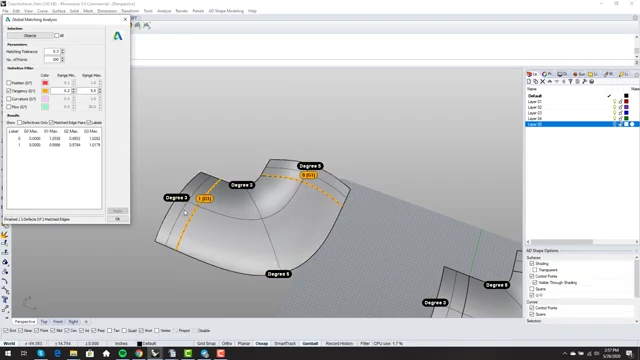The image size is (640, 360).
Task: Open Skype from the taskbar
Action: (41, 353)
